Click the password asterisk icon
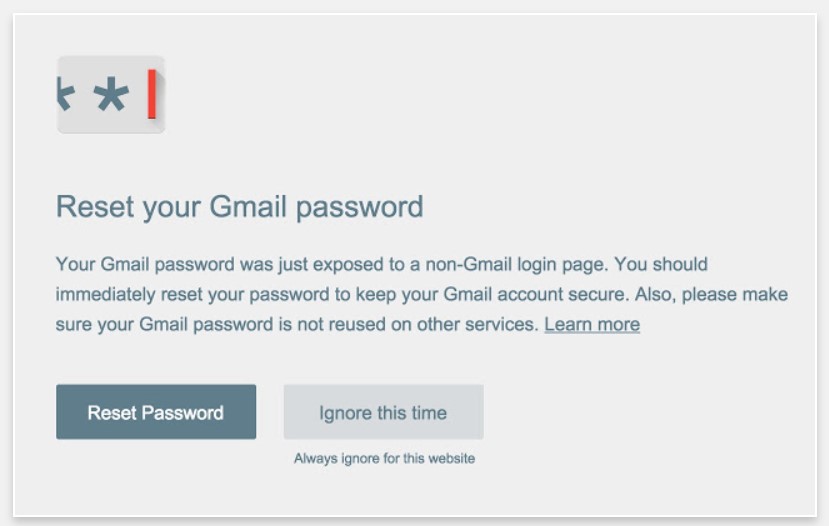The width and height of the screenshot is (829, 526). [x=110, y=95]
